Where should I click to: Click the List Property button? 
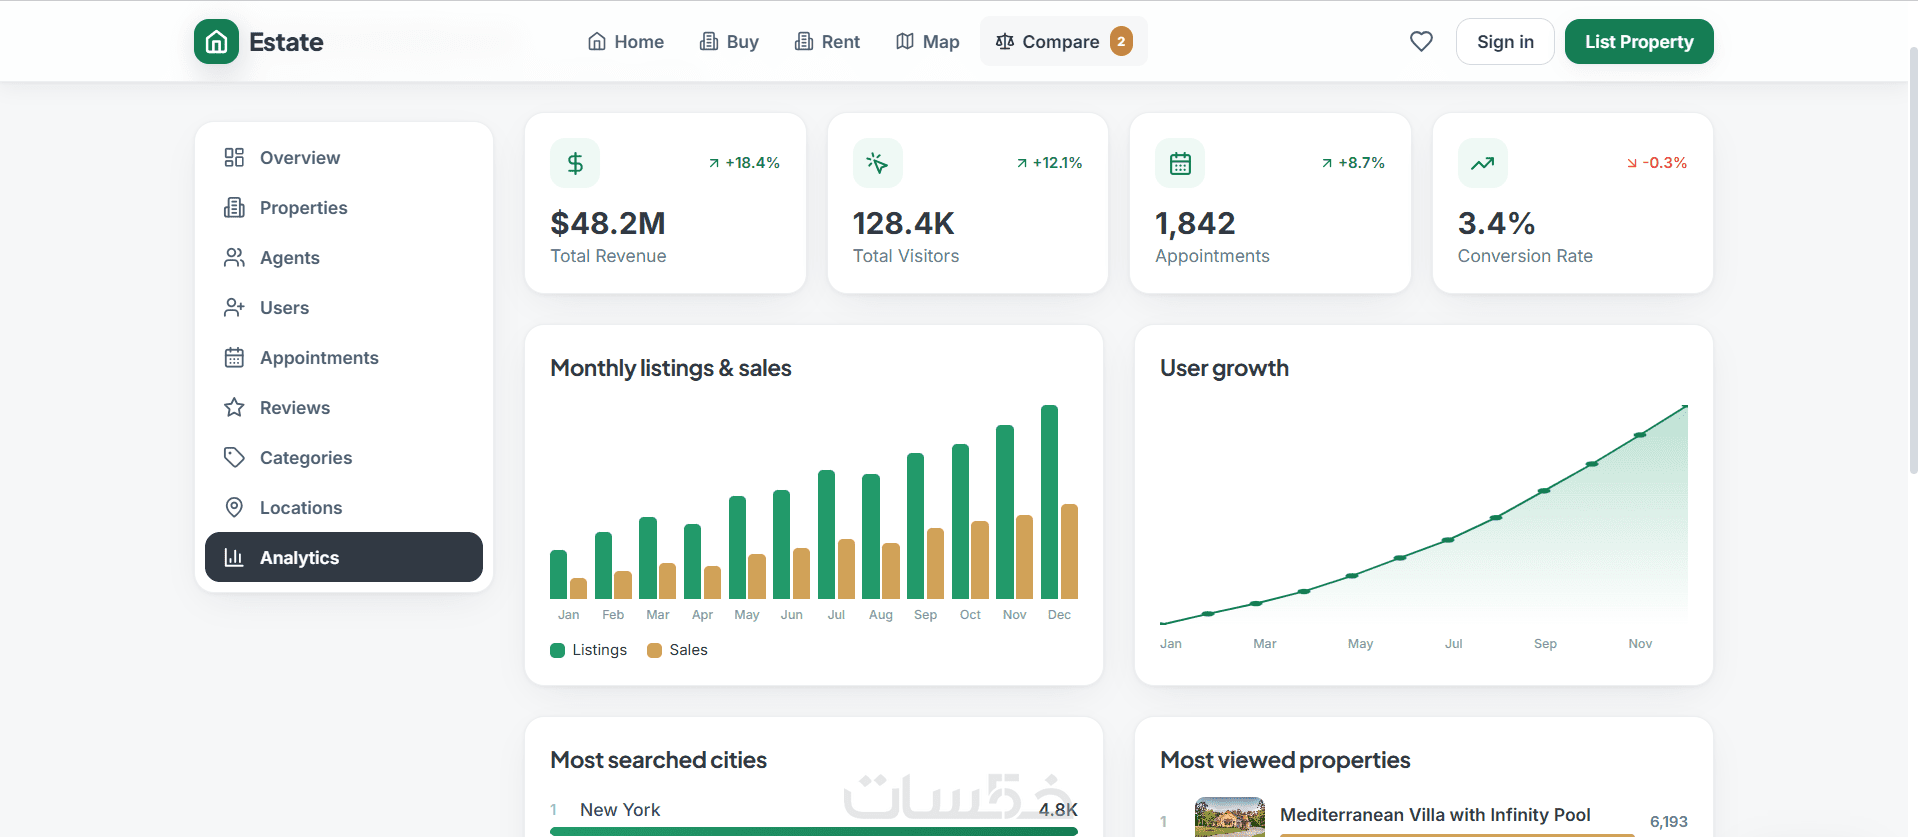click(1639, 41)
